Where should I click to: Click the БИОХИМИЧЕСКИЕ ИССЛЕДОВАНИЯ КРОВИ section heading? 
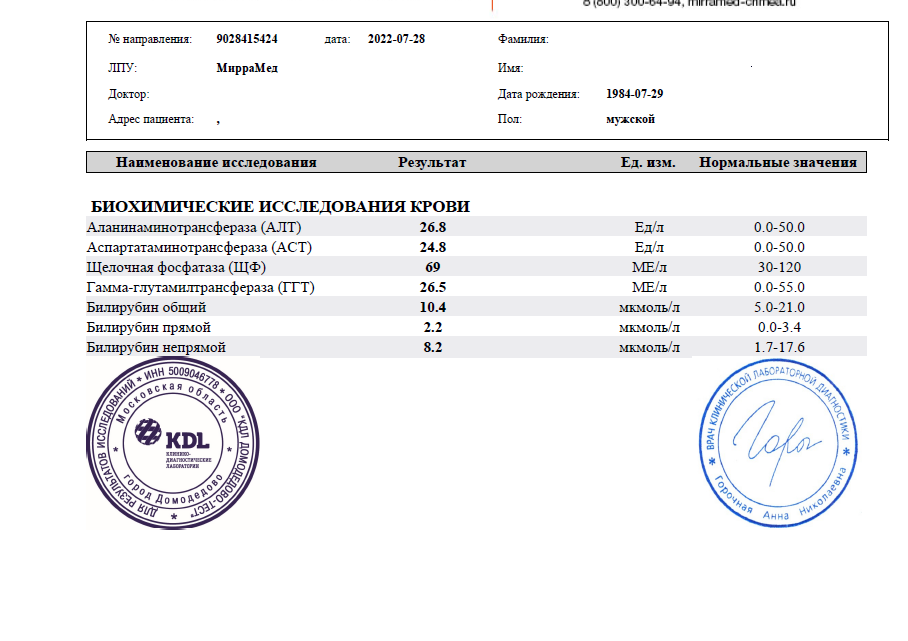tap(281, 206)
